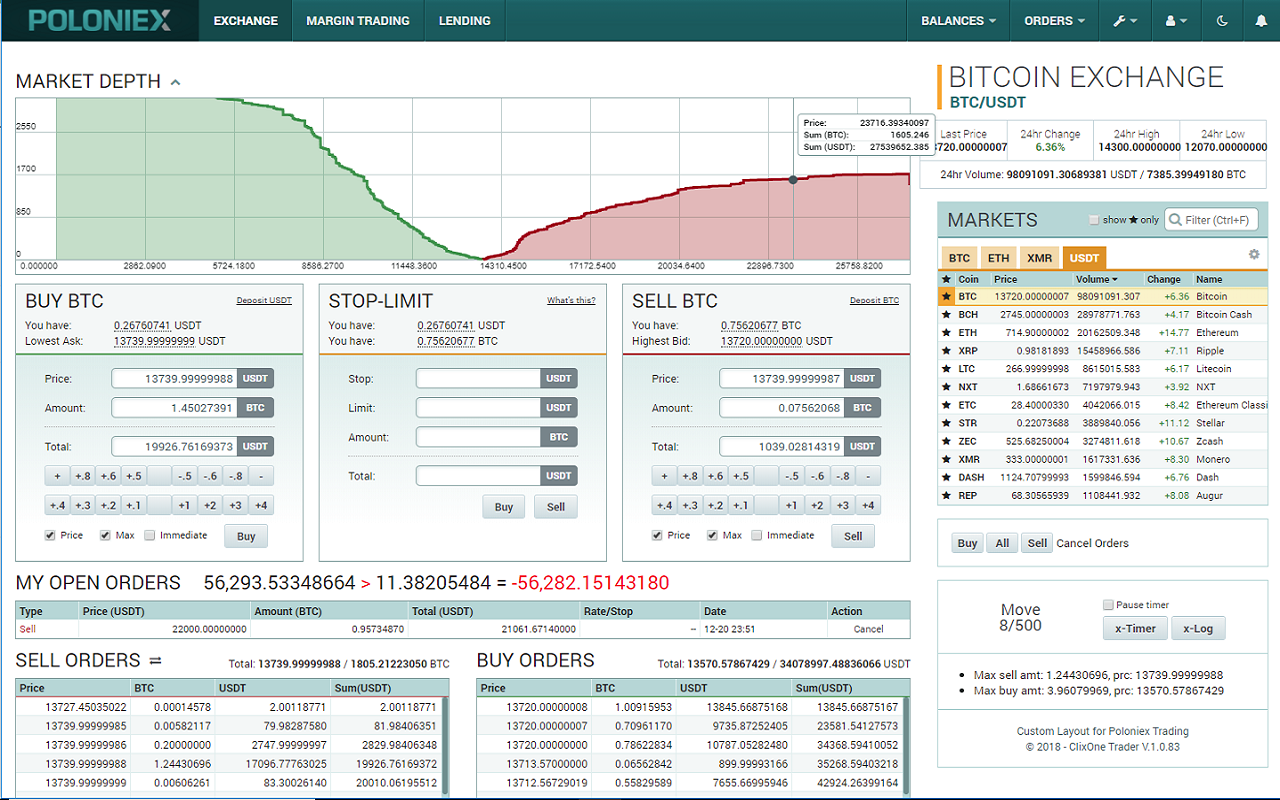Cancel All orders button
Image resolution: width=1280 pixels, height=800 pixels.
pos(1002,543)
